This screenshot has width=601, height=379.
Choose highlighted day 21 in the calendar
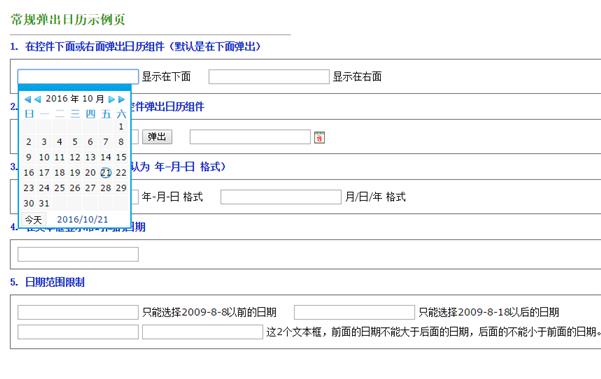106,172
